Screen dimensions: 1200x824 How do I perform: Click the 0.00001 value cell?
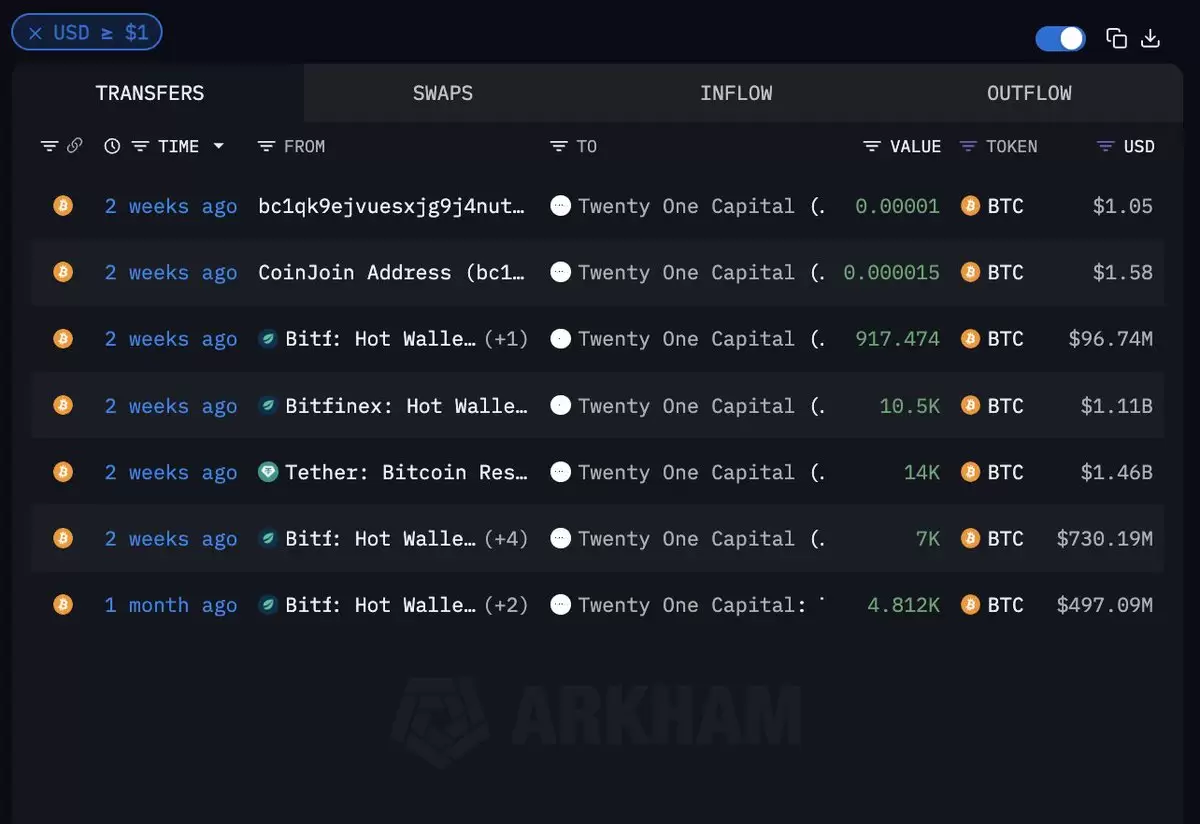coord(897,206)
